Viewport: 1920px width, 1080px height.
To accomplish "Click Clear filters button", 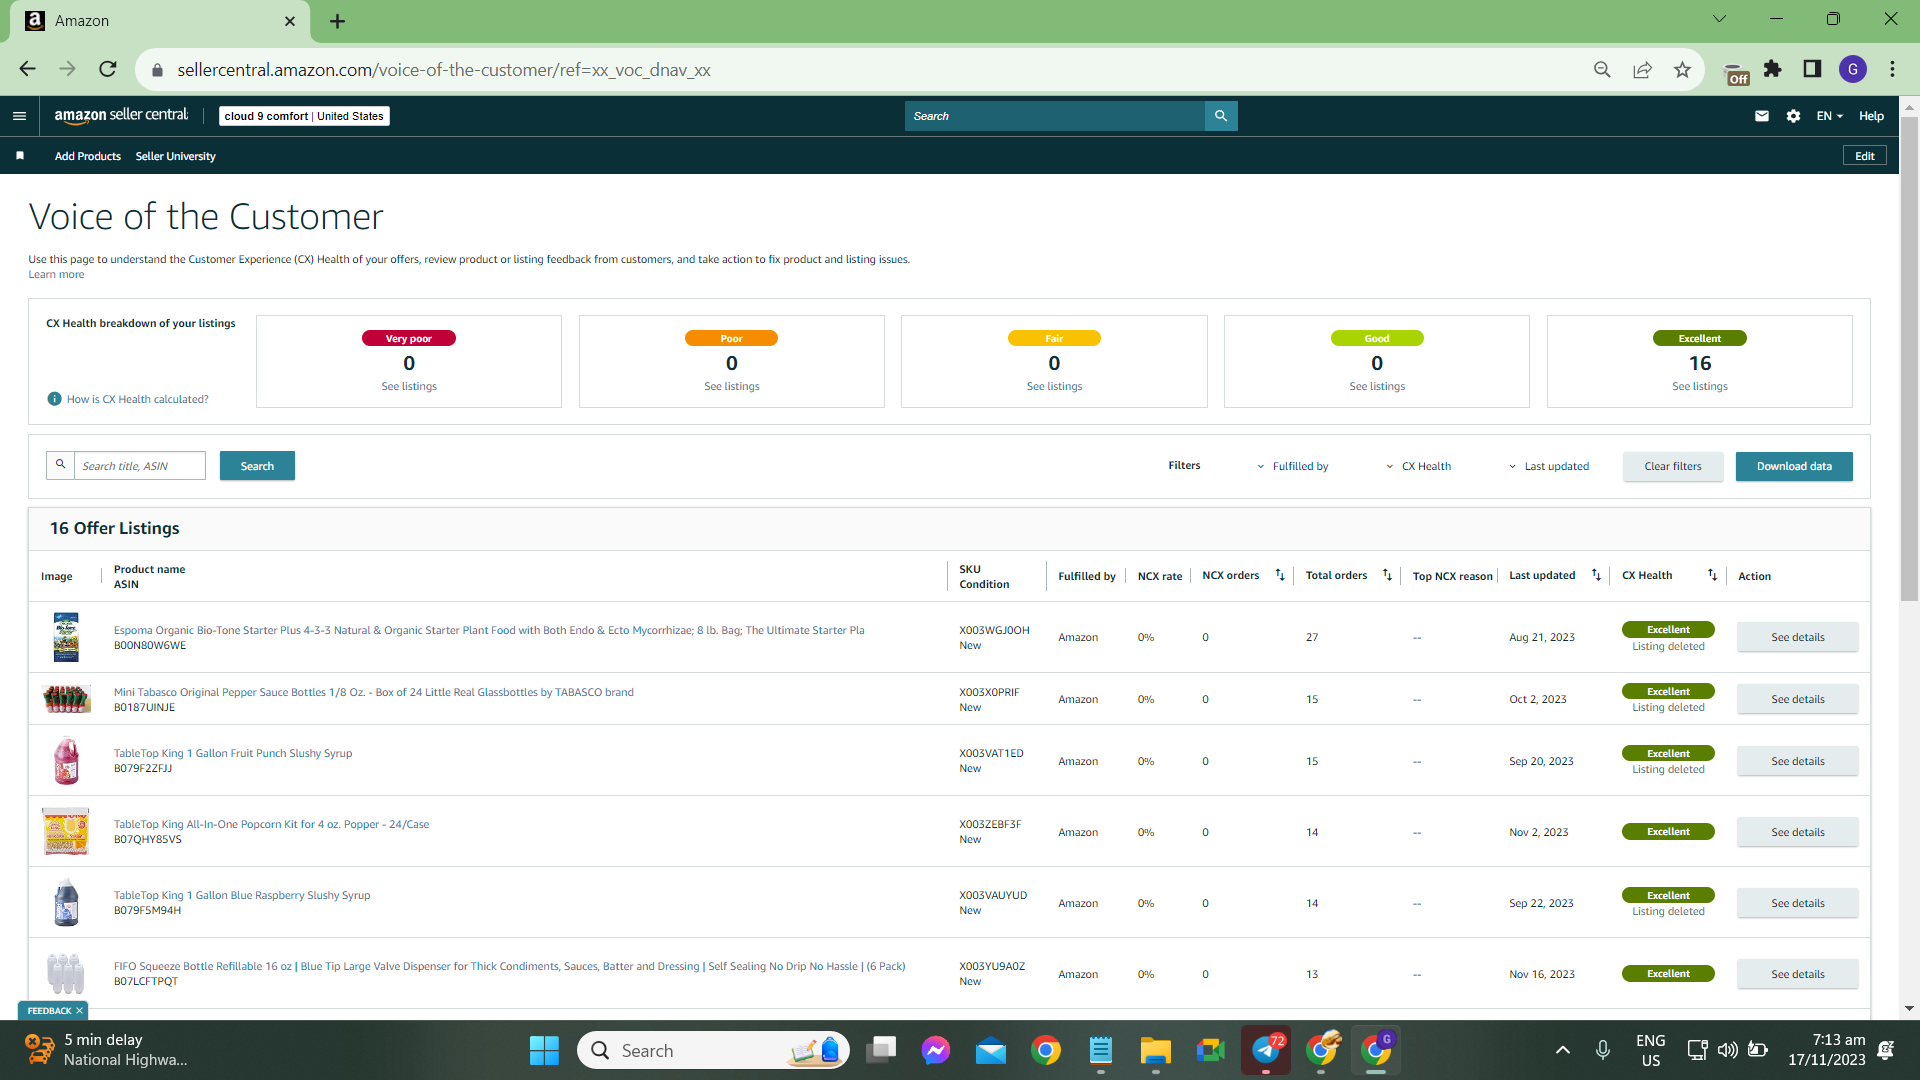I will coord(1673,466).
